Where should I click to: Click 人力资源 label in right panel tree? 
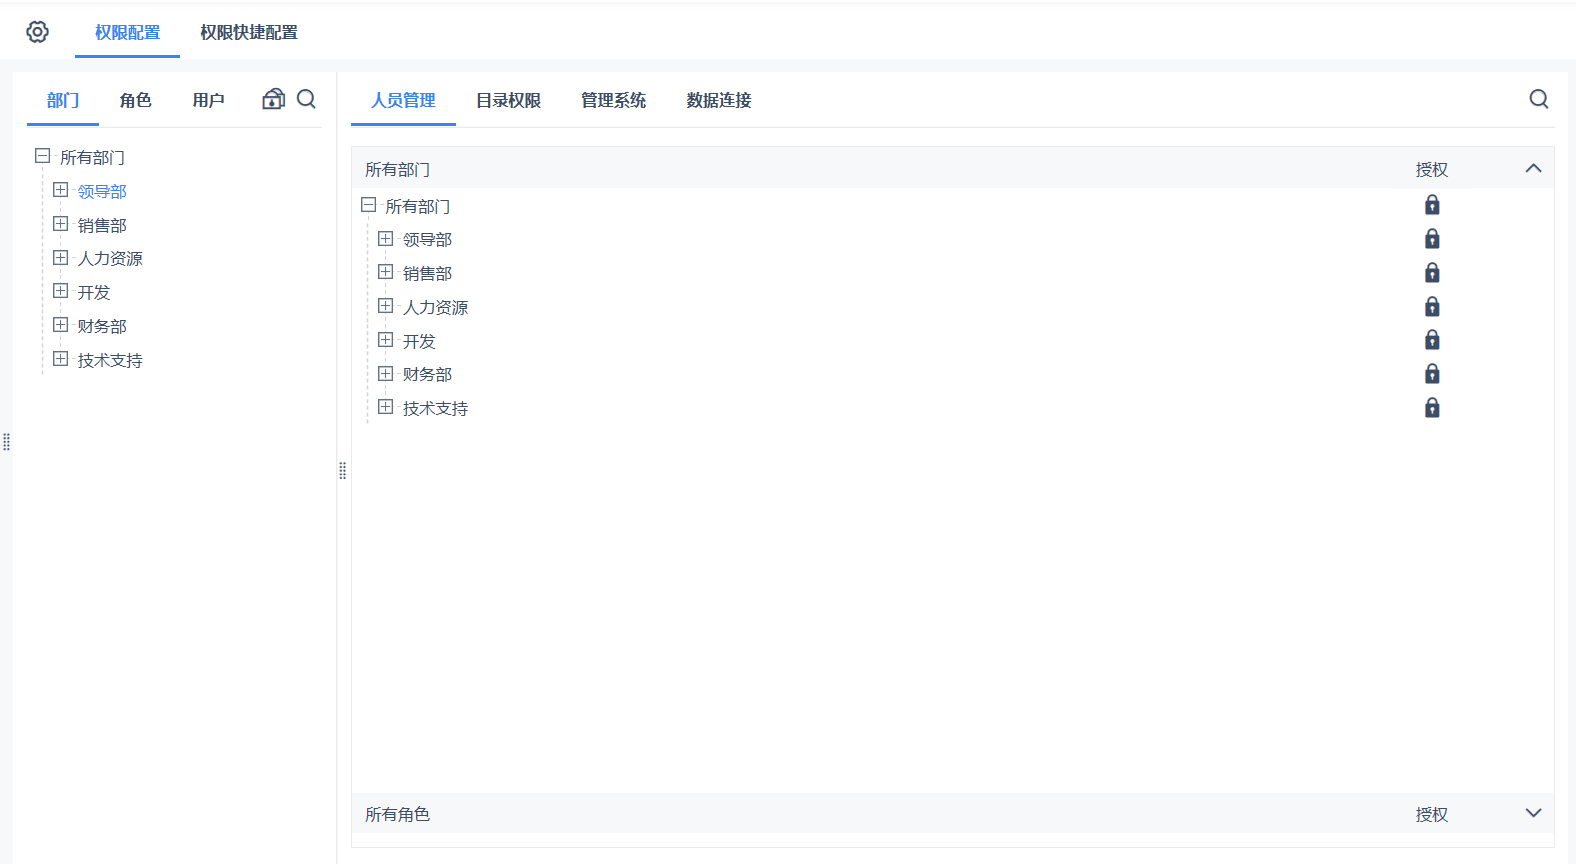pos(435,308)
